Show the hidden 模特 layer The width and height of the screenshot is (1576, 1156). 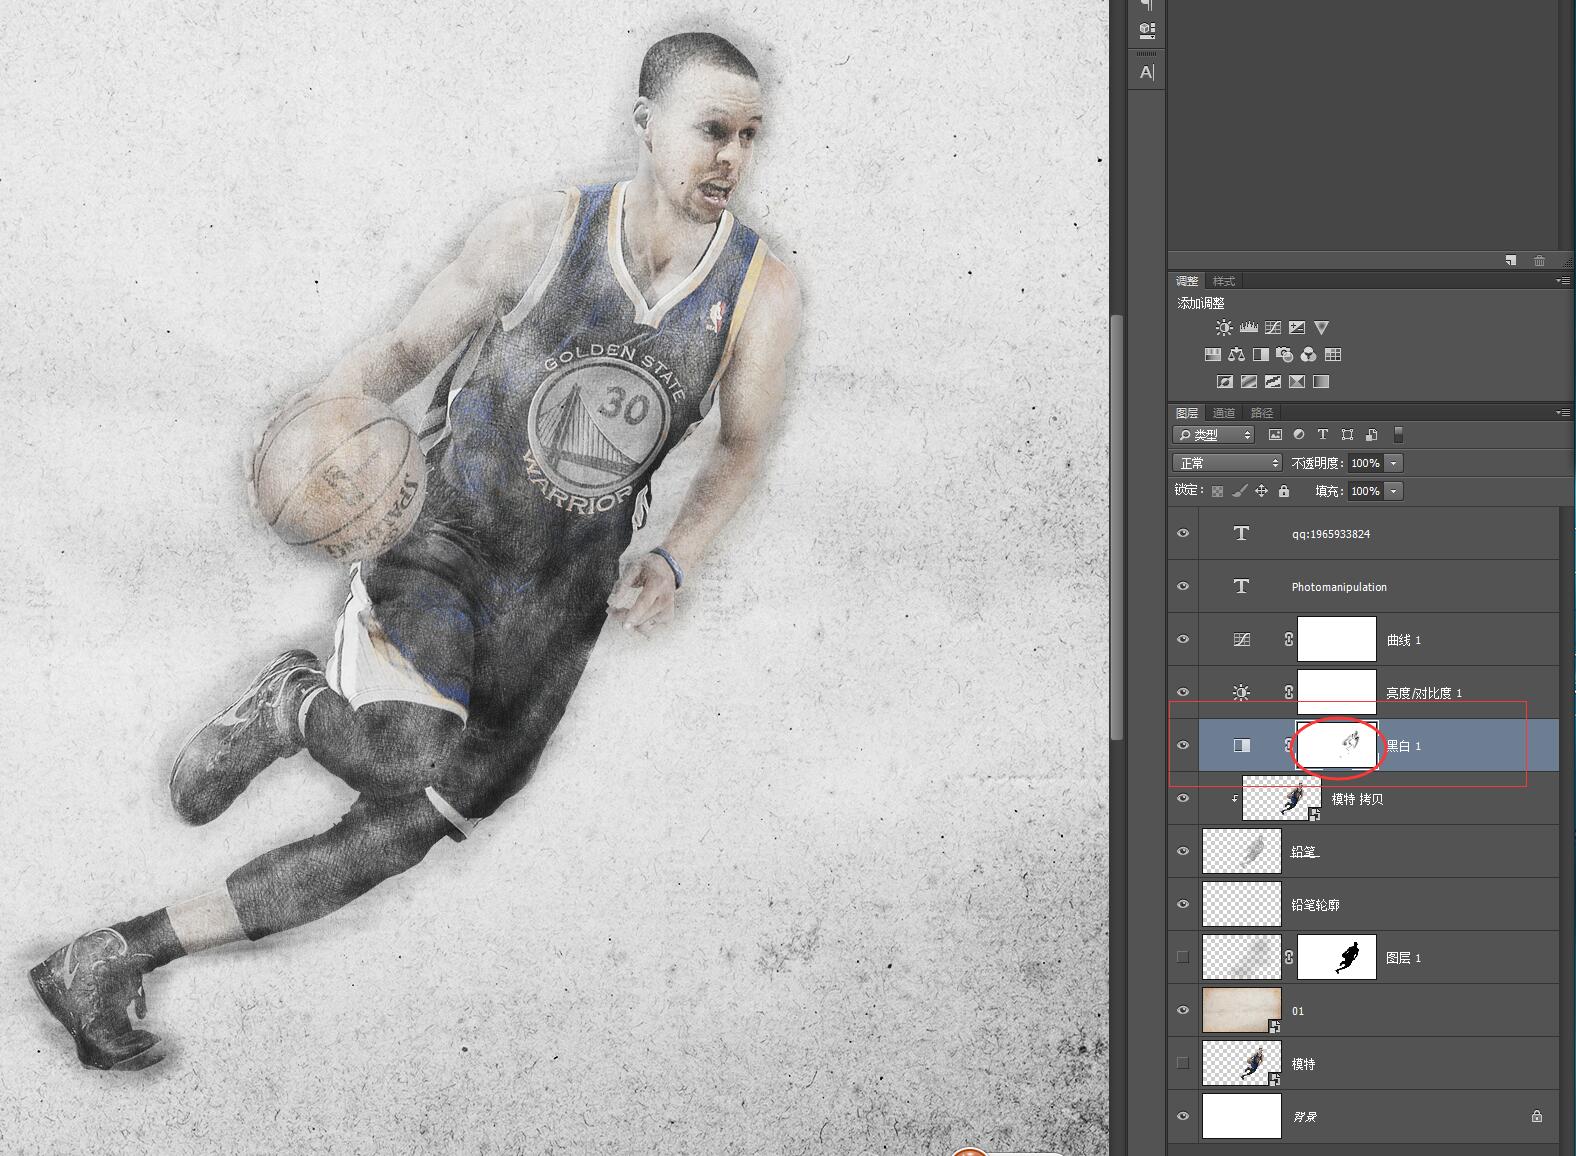[1183, 1064]
